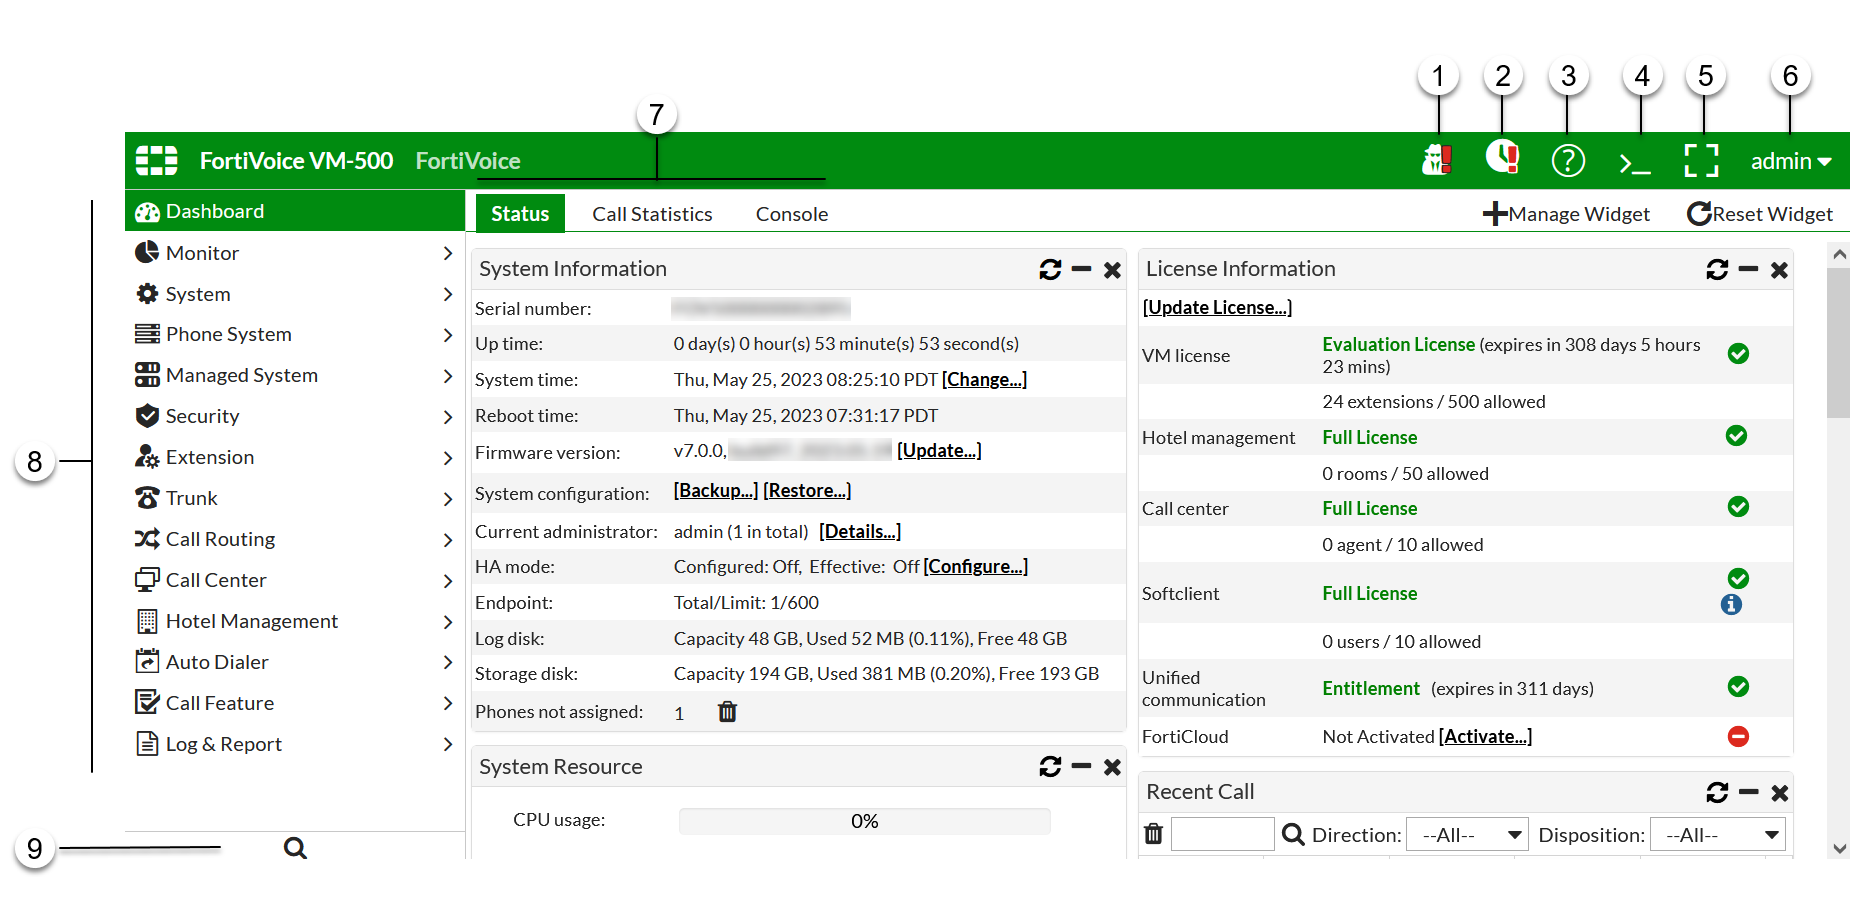Screen dimensions: 1850x898
Task: Click Reset Widget button
Action: [x=1760, y=214]
